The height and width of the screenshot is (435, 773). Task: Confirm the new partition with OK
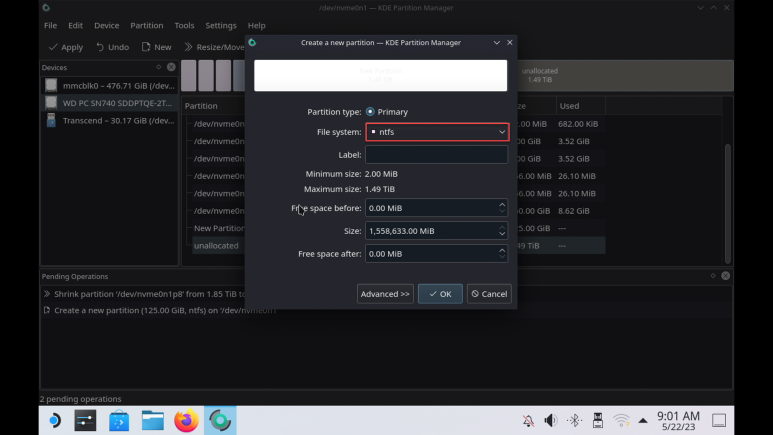(x=440, y=294)
